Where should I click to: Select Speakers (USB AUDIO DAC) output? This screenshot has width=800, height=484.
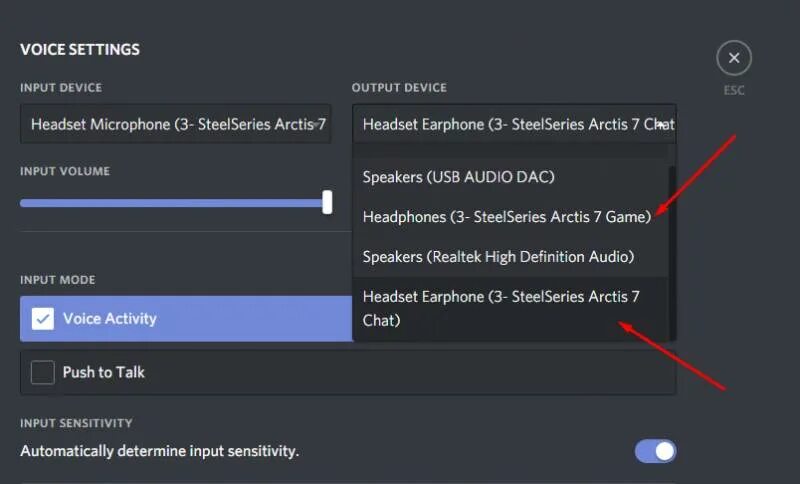(458, 177)
